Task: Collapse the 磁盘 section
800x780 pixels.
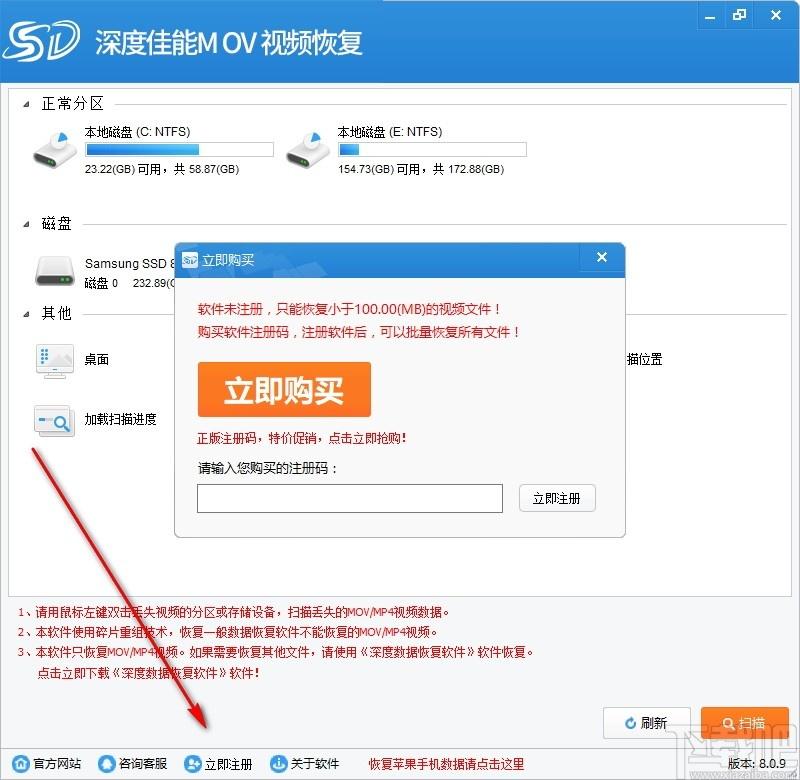Action: [26, 224]
